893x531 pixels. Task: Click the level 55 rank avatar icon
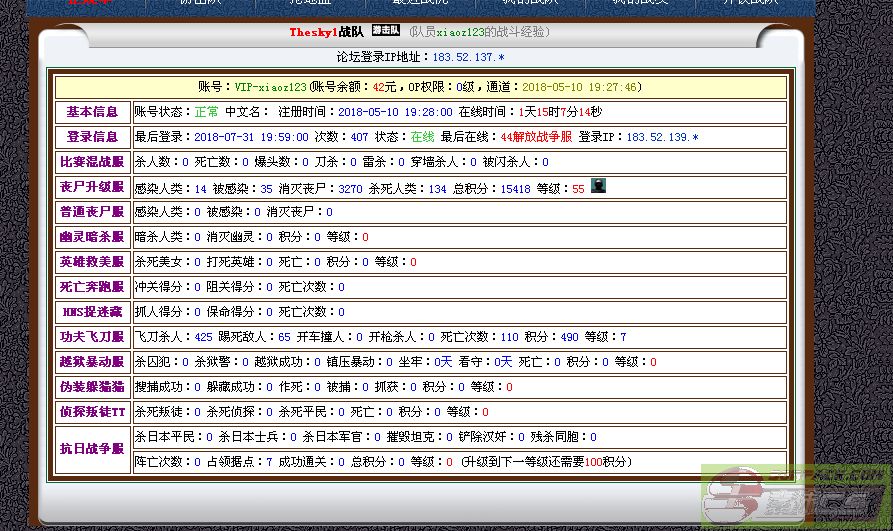pos(598,186)
